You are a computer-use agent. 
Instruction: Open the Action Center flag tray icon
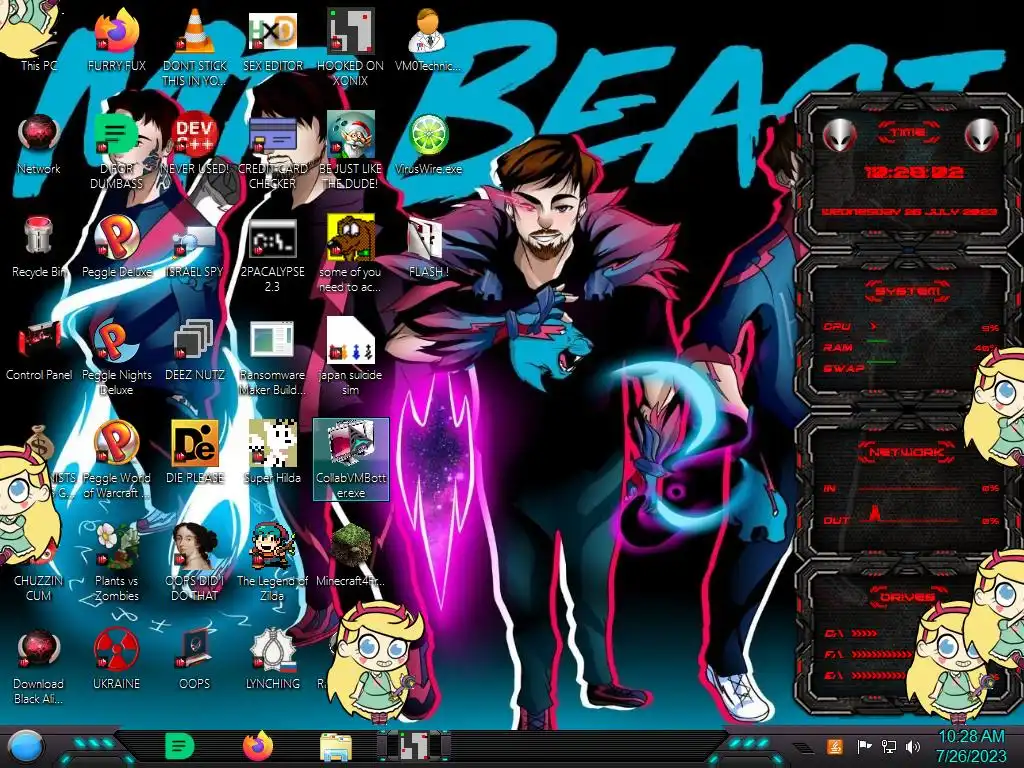[864, 746]
